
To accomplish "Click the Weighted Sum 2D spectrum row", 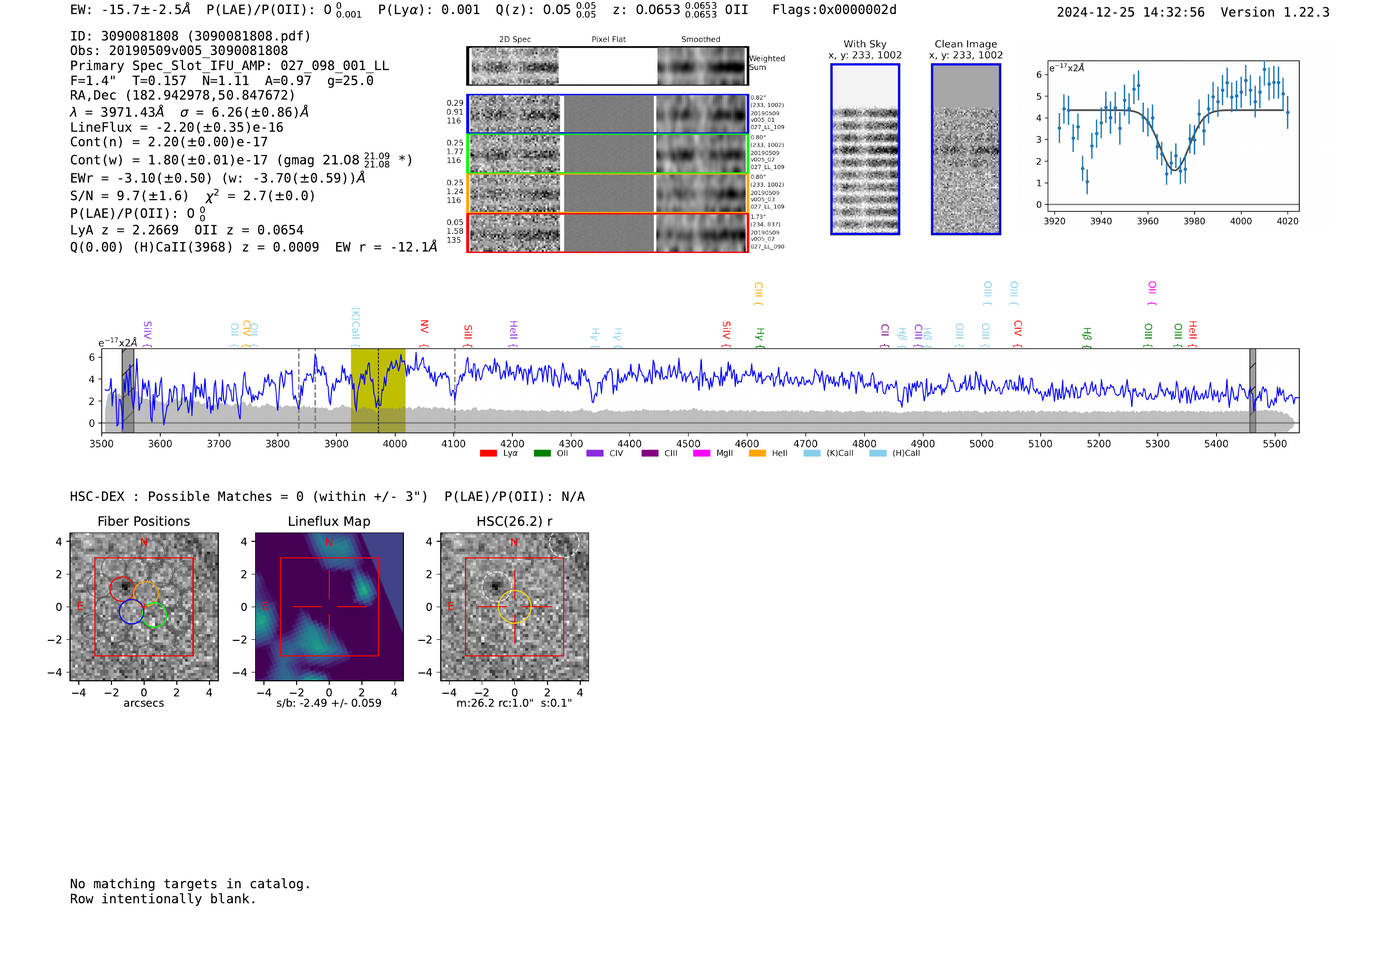I will 607,66.
